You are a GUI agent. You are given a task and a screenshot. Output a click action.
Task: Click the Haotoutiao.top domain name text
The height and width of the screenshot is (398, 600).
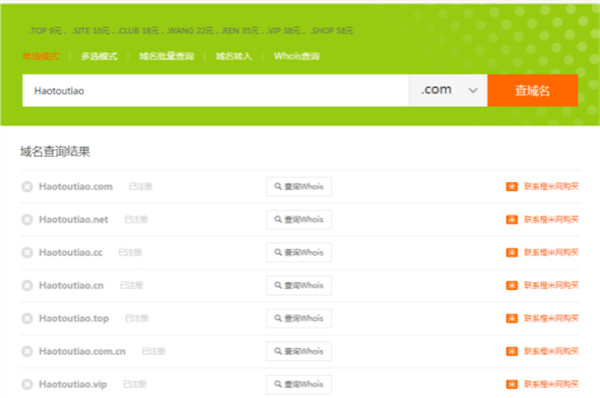click(x=74, y=318)
